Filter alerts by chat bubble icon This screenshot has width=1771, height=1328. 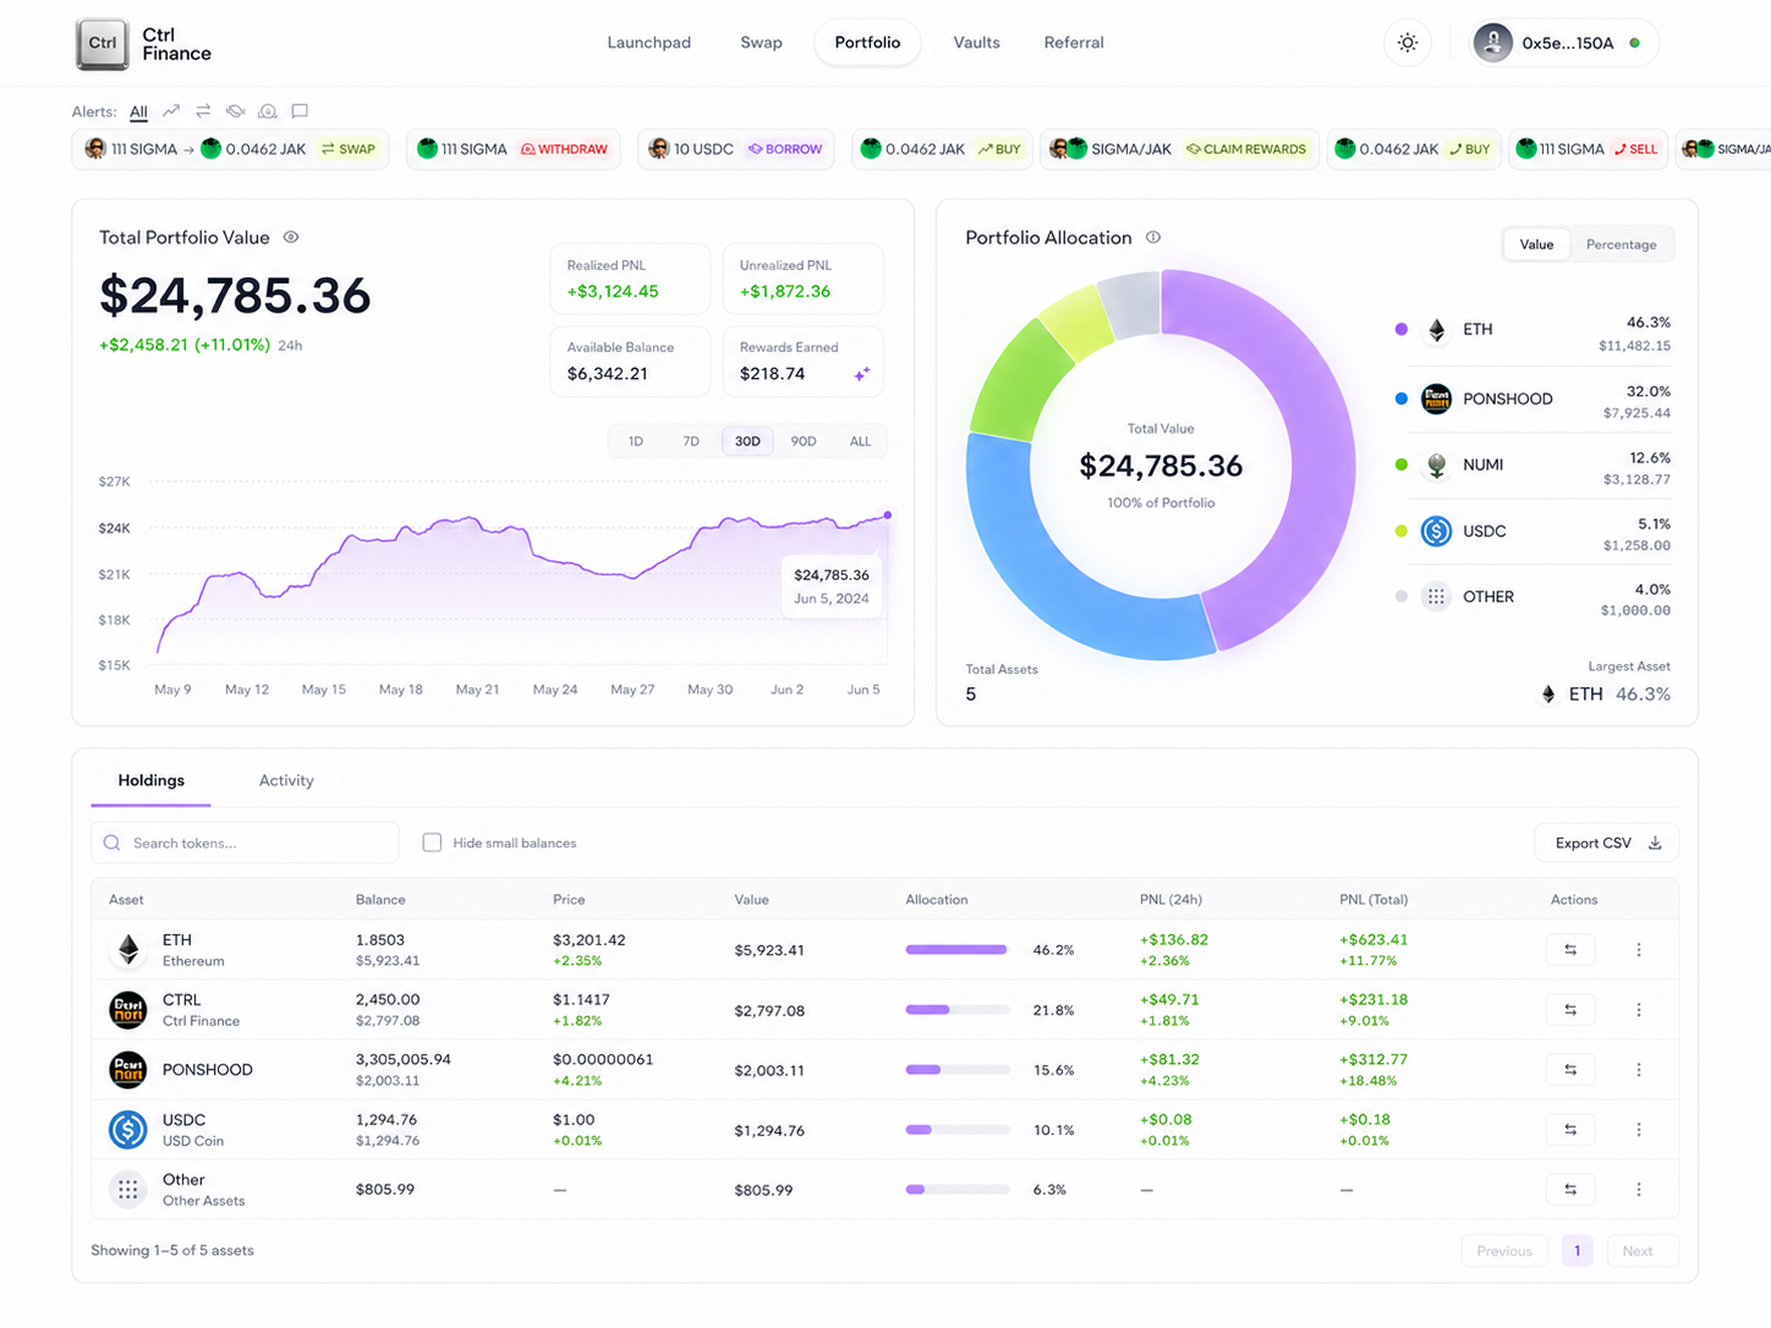click(299, 111)
